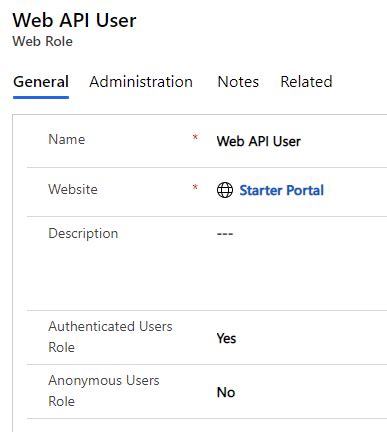The image size is (387, 432).
Task: Toggle Anonymous Users Role value No
Action: (x=226, y=392)
